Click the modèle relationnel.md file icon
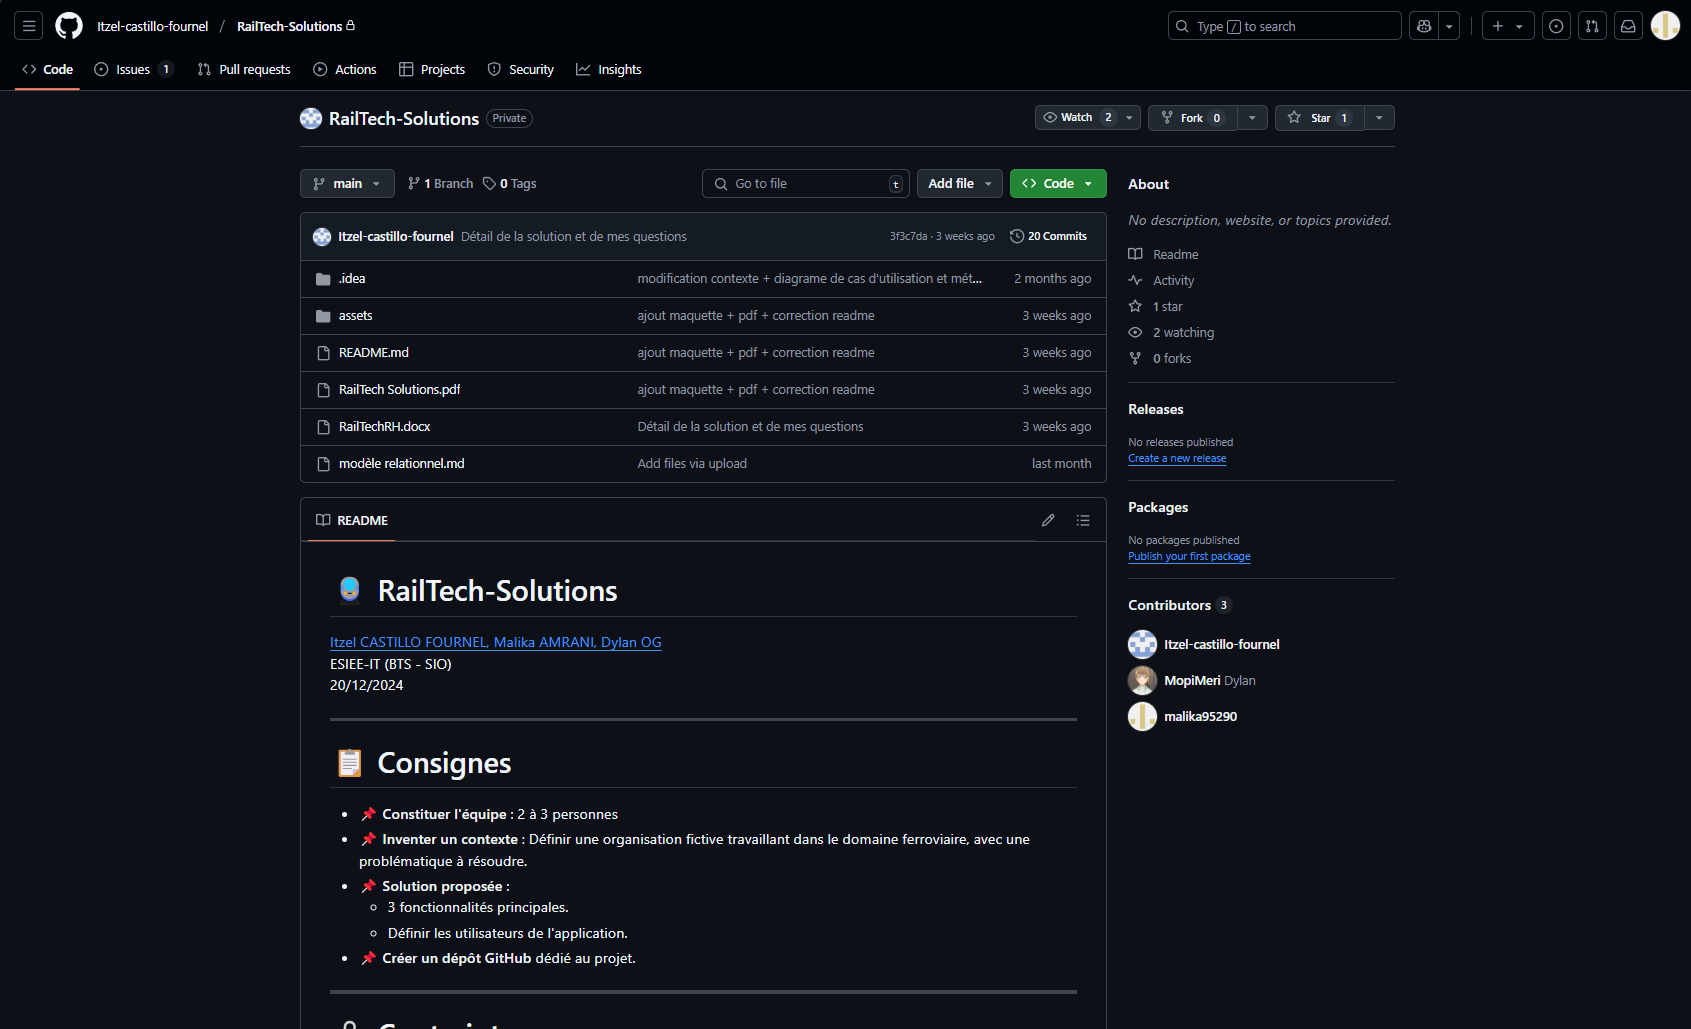Viewport: 1691px width, 1029px height. pyautogui.click(x=323, y=464)
